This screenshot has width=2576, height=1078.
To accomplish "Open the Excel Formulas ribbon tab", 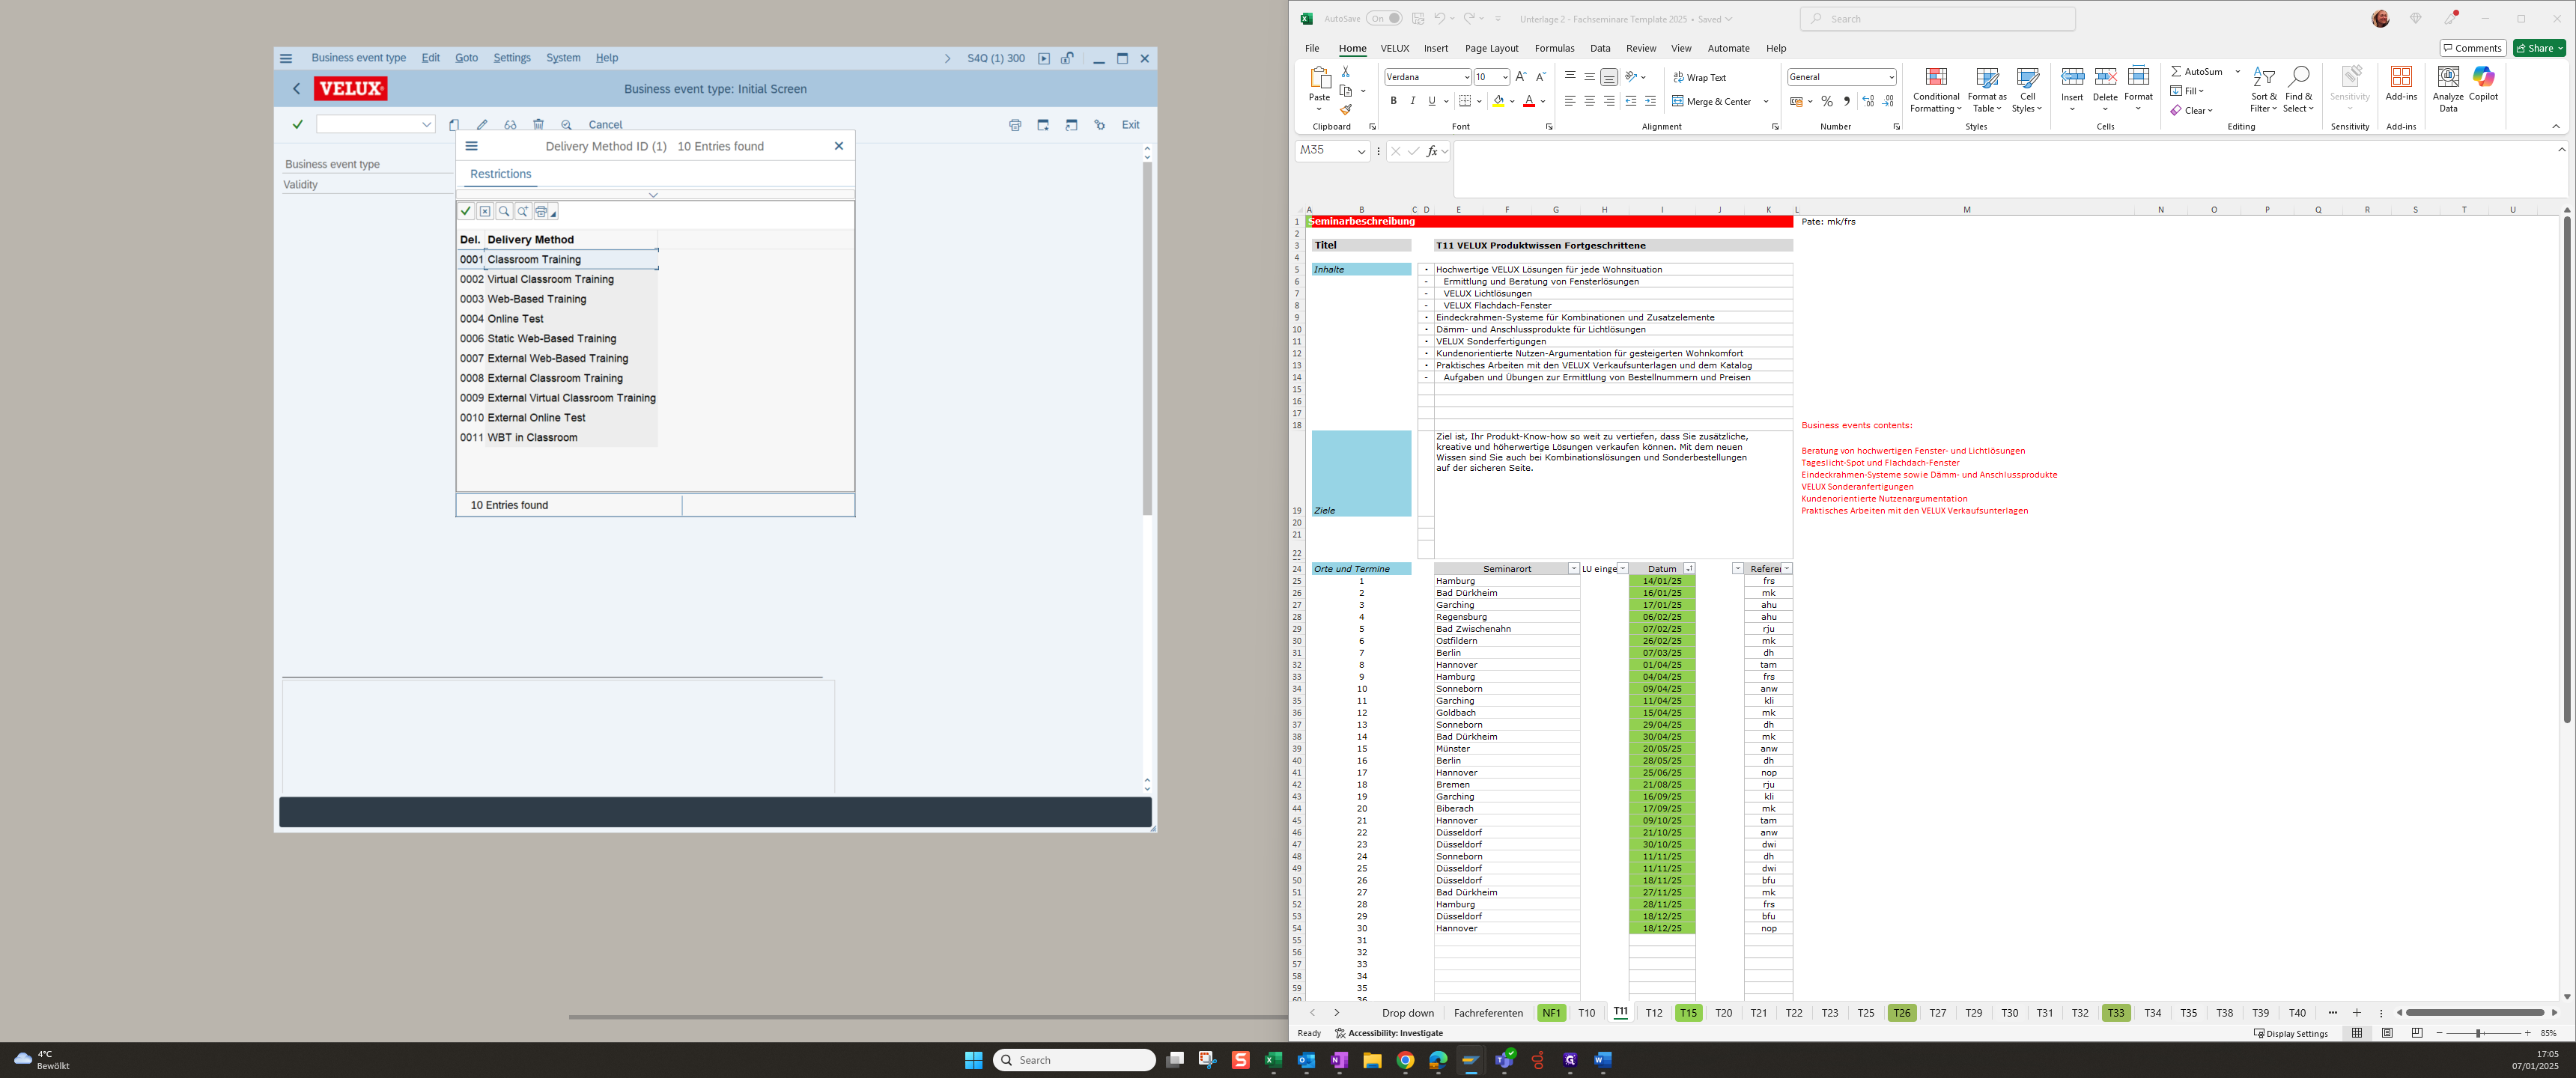I will [1554, 48].
